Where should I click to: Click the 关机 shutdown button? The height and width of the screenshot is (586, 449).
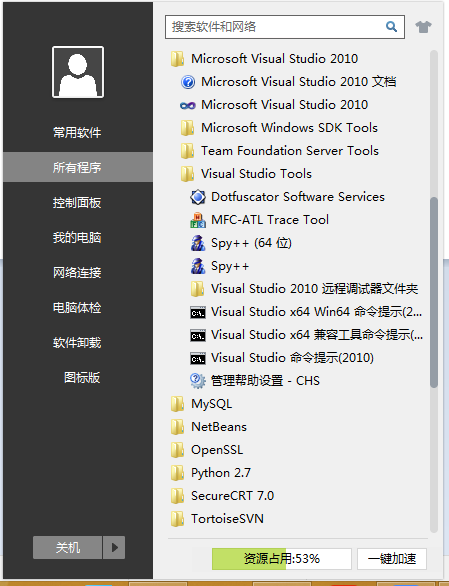68,548
